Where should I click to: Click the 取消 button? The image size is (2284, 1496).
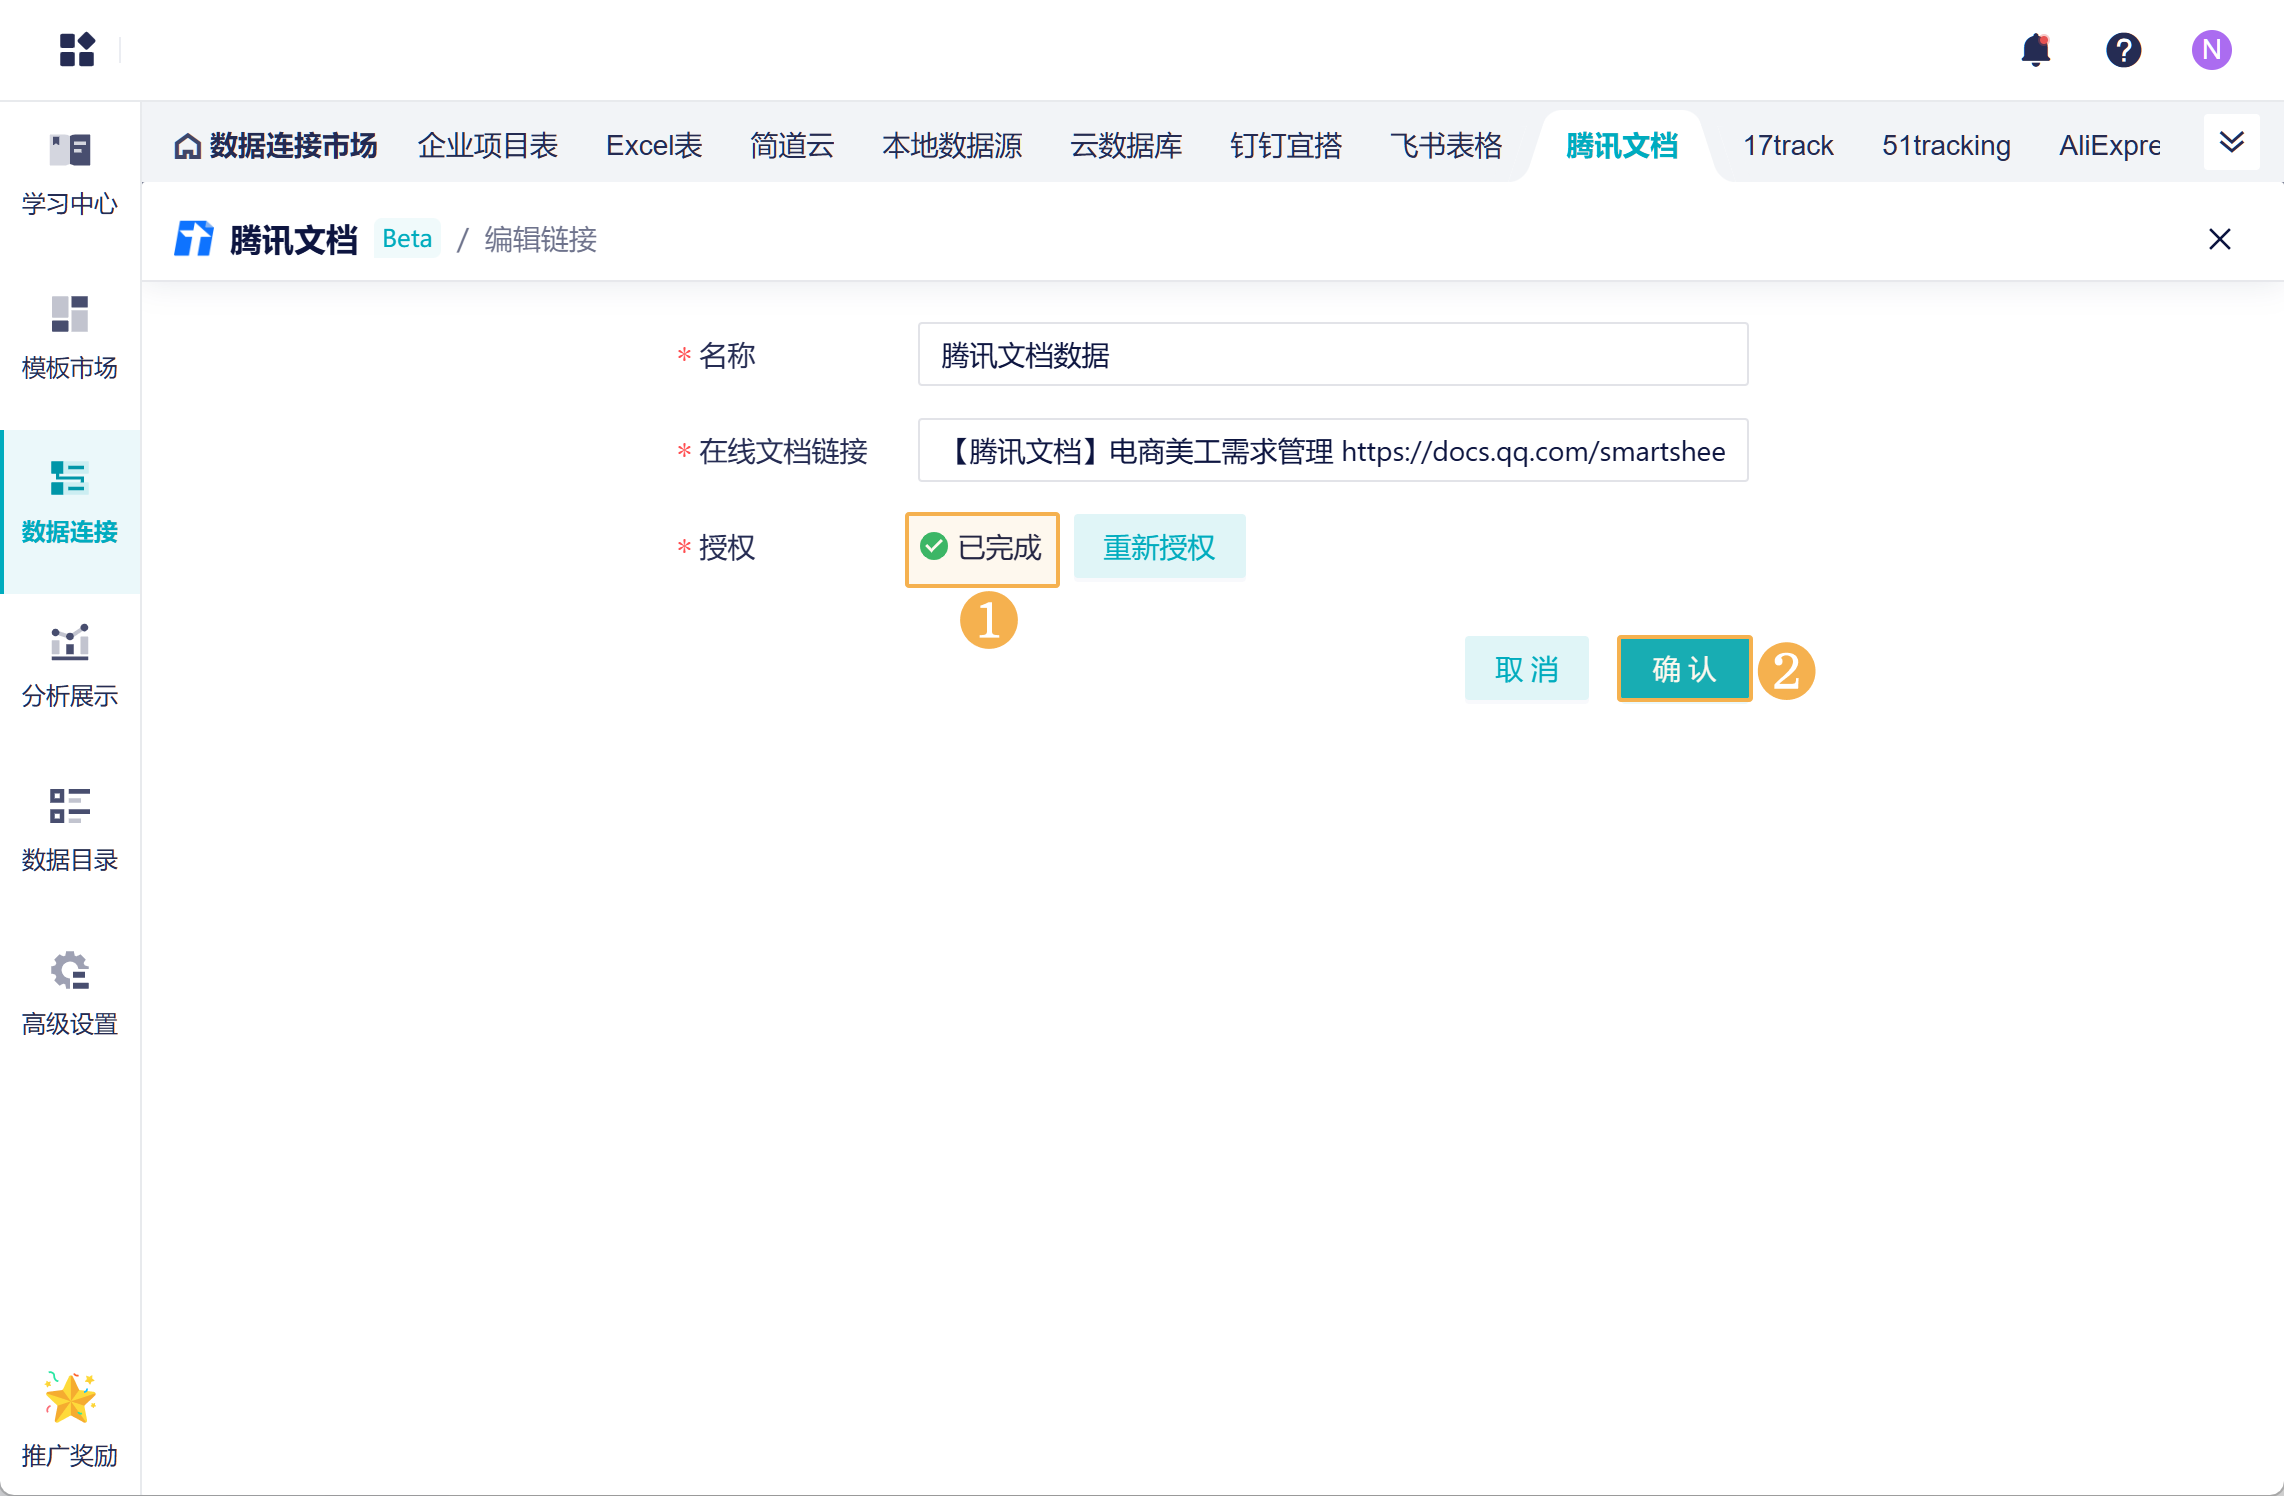tap(1526, 669)
